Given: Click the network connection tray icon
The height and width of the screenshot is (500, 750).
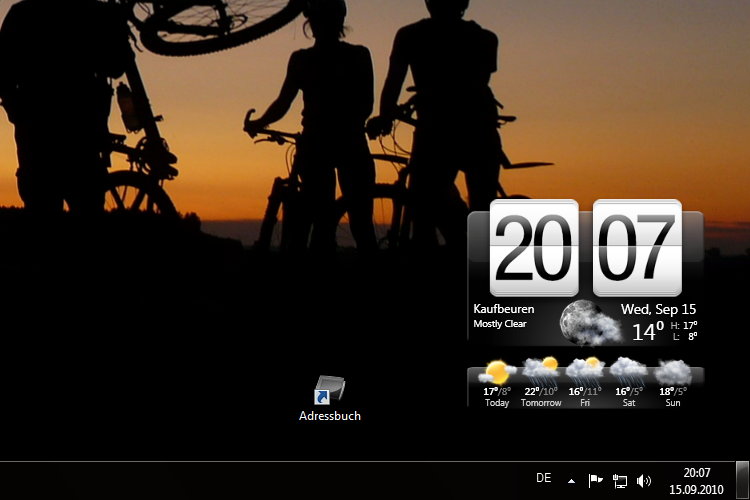Looking at the screenshot, I should 620,480.
